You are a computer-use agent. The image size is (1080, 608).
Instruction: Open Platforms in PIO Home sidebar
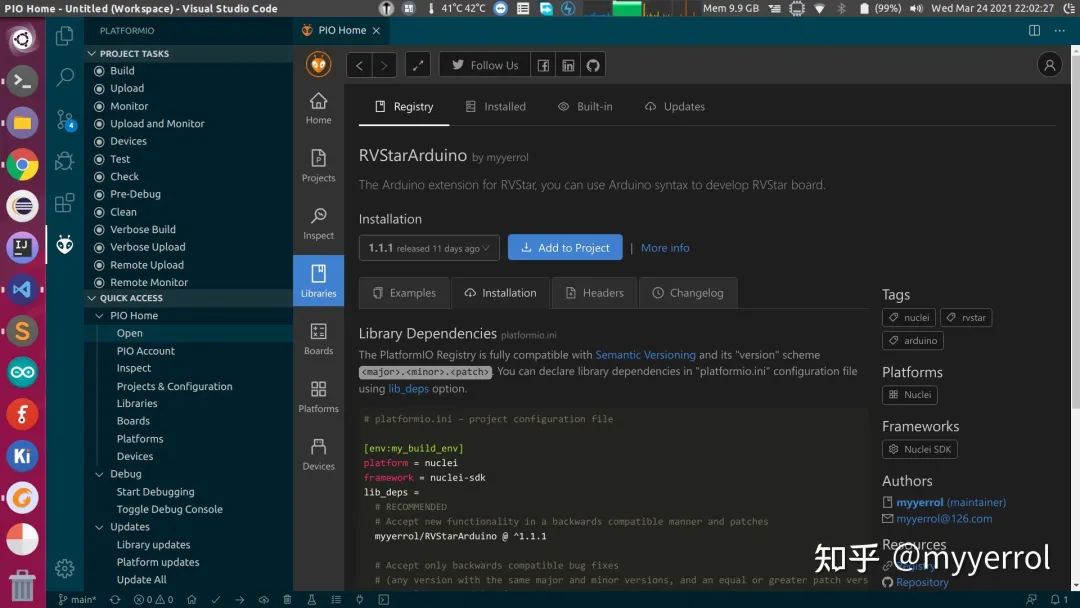click(x=318, y=396)
